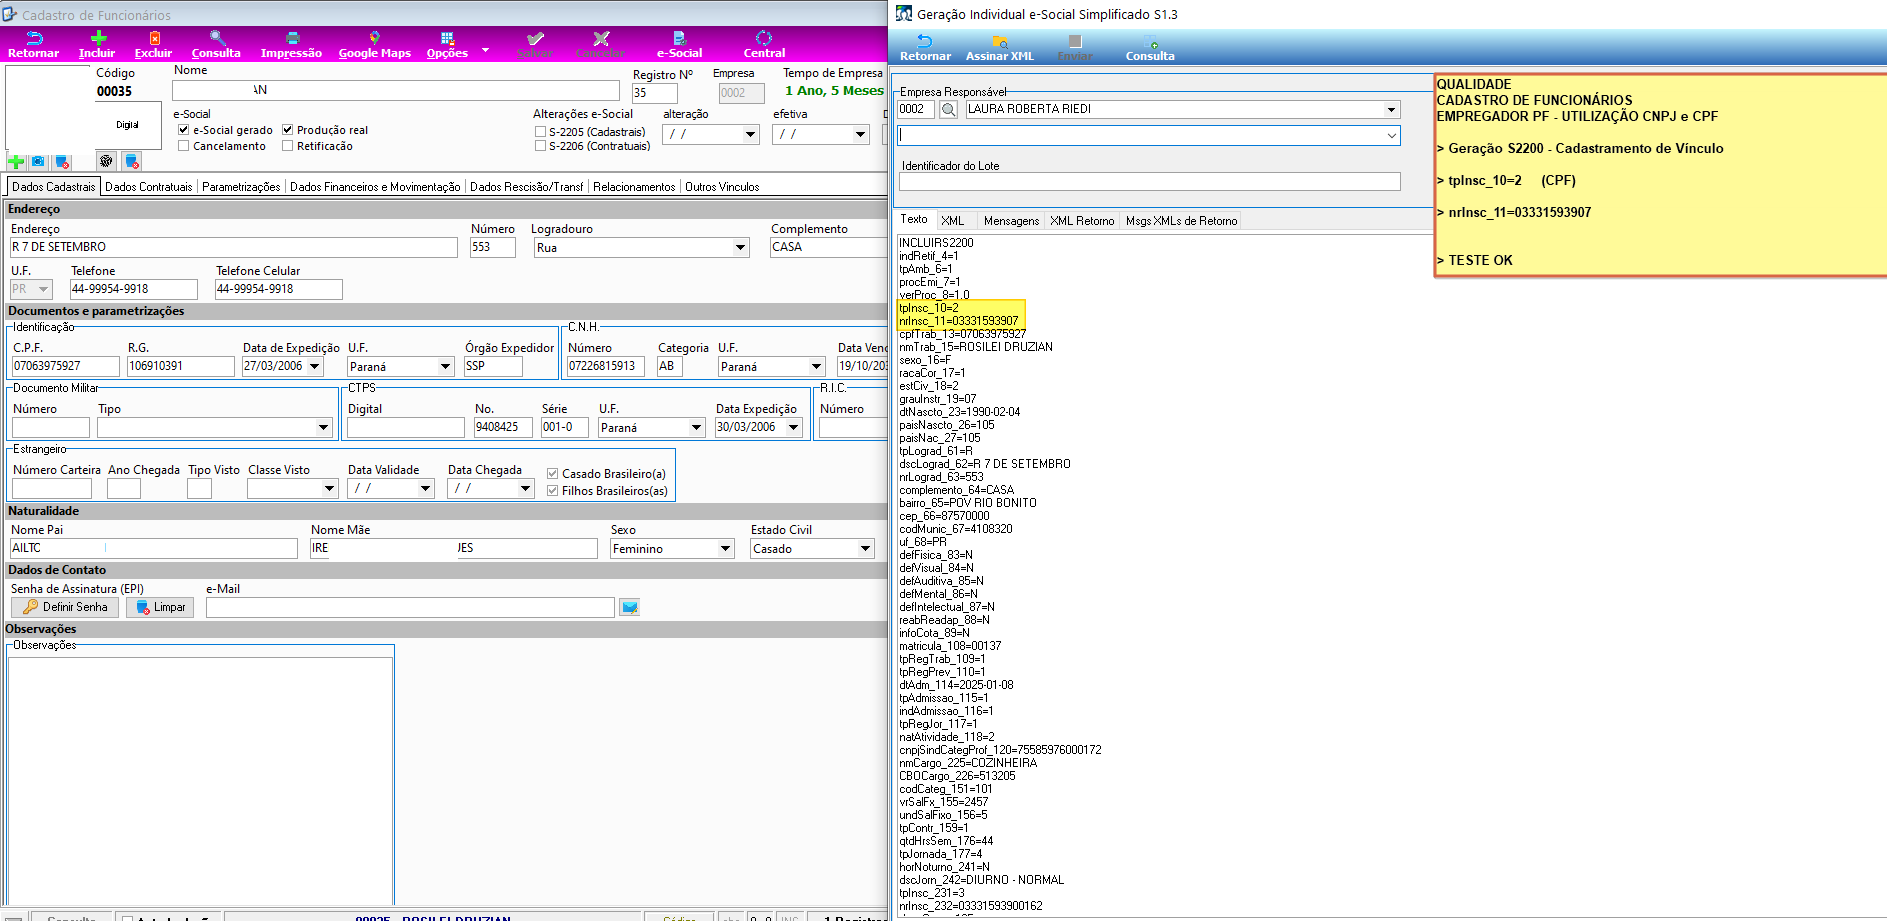Click the Definir Senha button

[x=65, y=607]
